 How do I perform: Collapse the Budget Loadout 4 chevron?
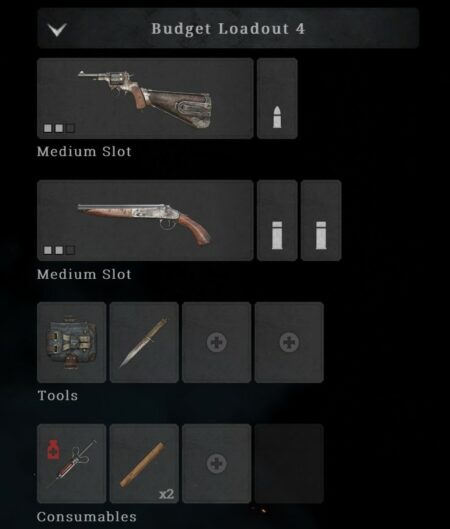click(x=57, y=29)
